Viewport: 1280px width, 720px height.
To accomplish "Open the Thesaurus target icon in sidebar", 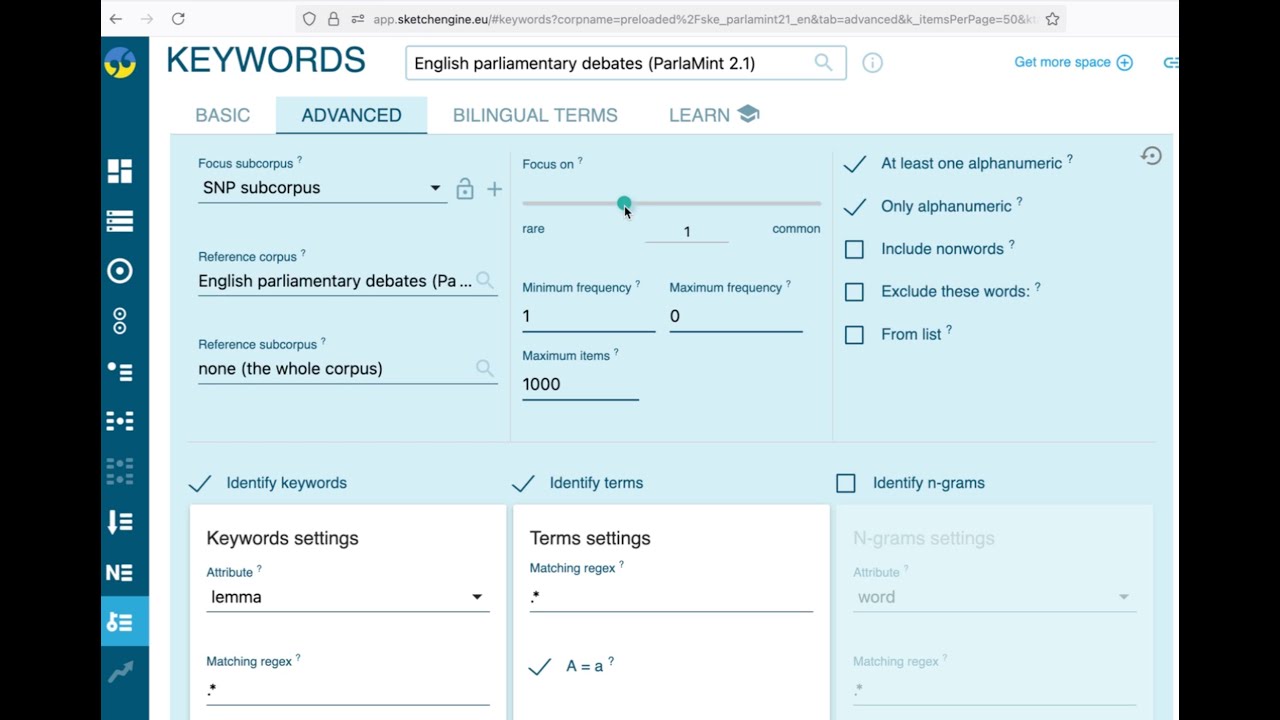I will click(x=120, y=271).
